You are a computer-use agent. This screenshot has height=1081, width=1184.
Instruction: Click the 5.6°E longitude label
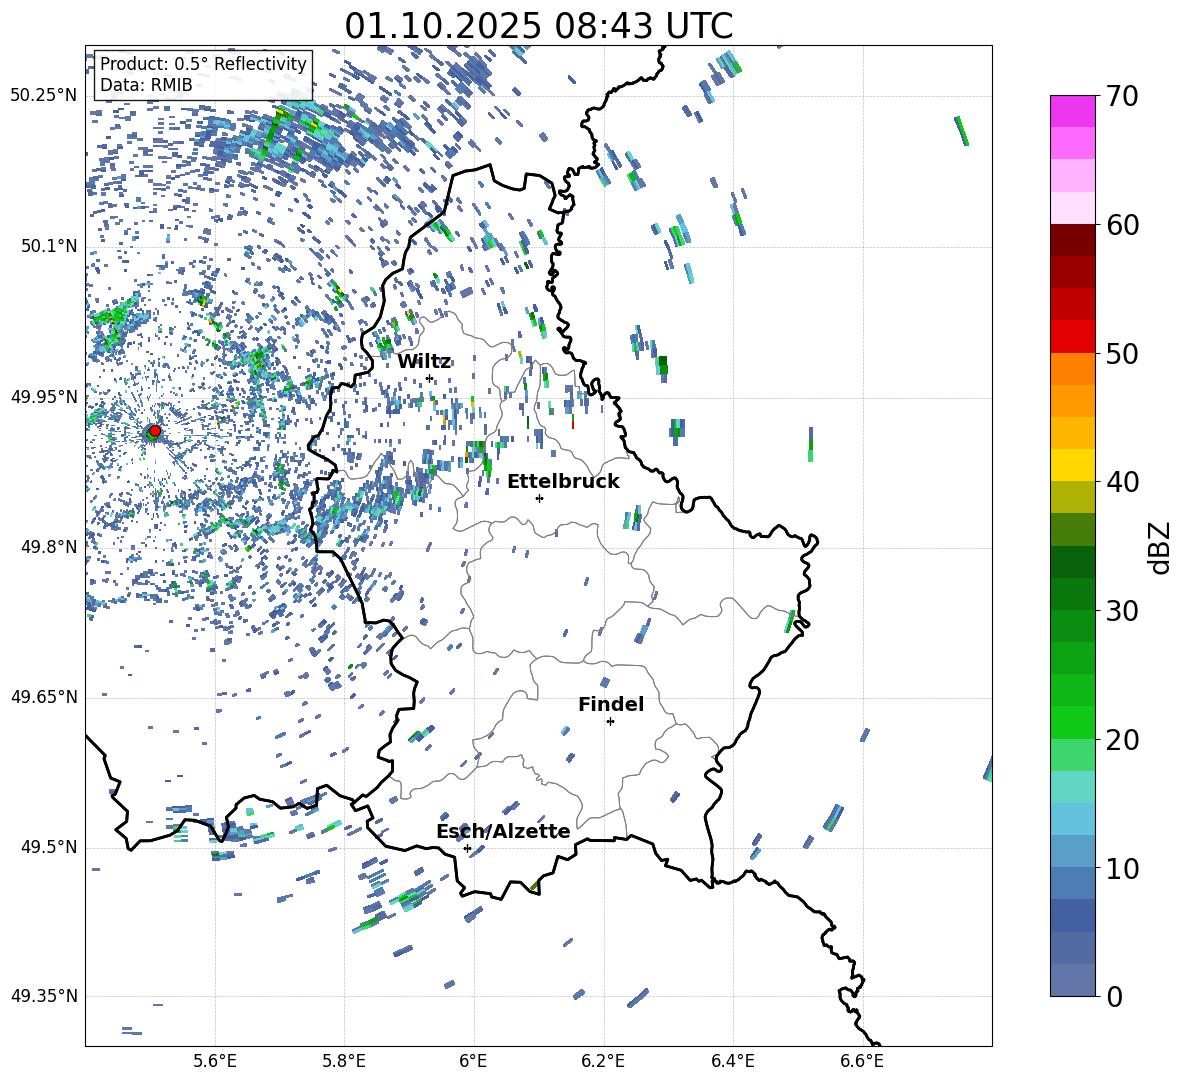(215, 1061)
